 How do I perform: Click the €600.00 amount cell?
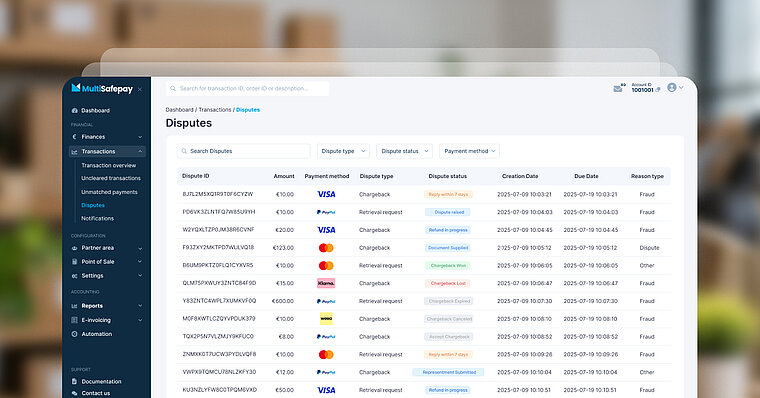283,301
